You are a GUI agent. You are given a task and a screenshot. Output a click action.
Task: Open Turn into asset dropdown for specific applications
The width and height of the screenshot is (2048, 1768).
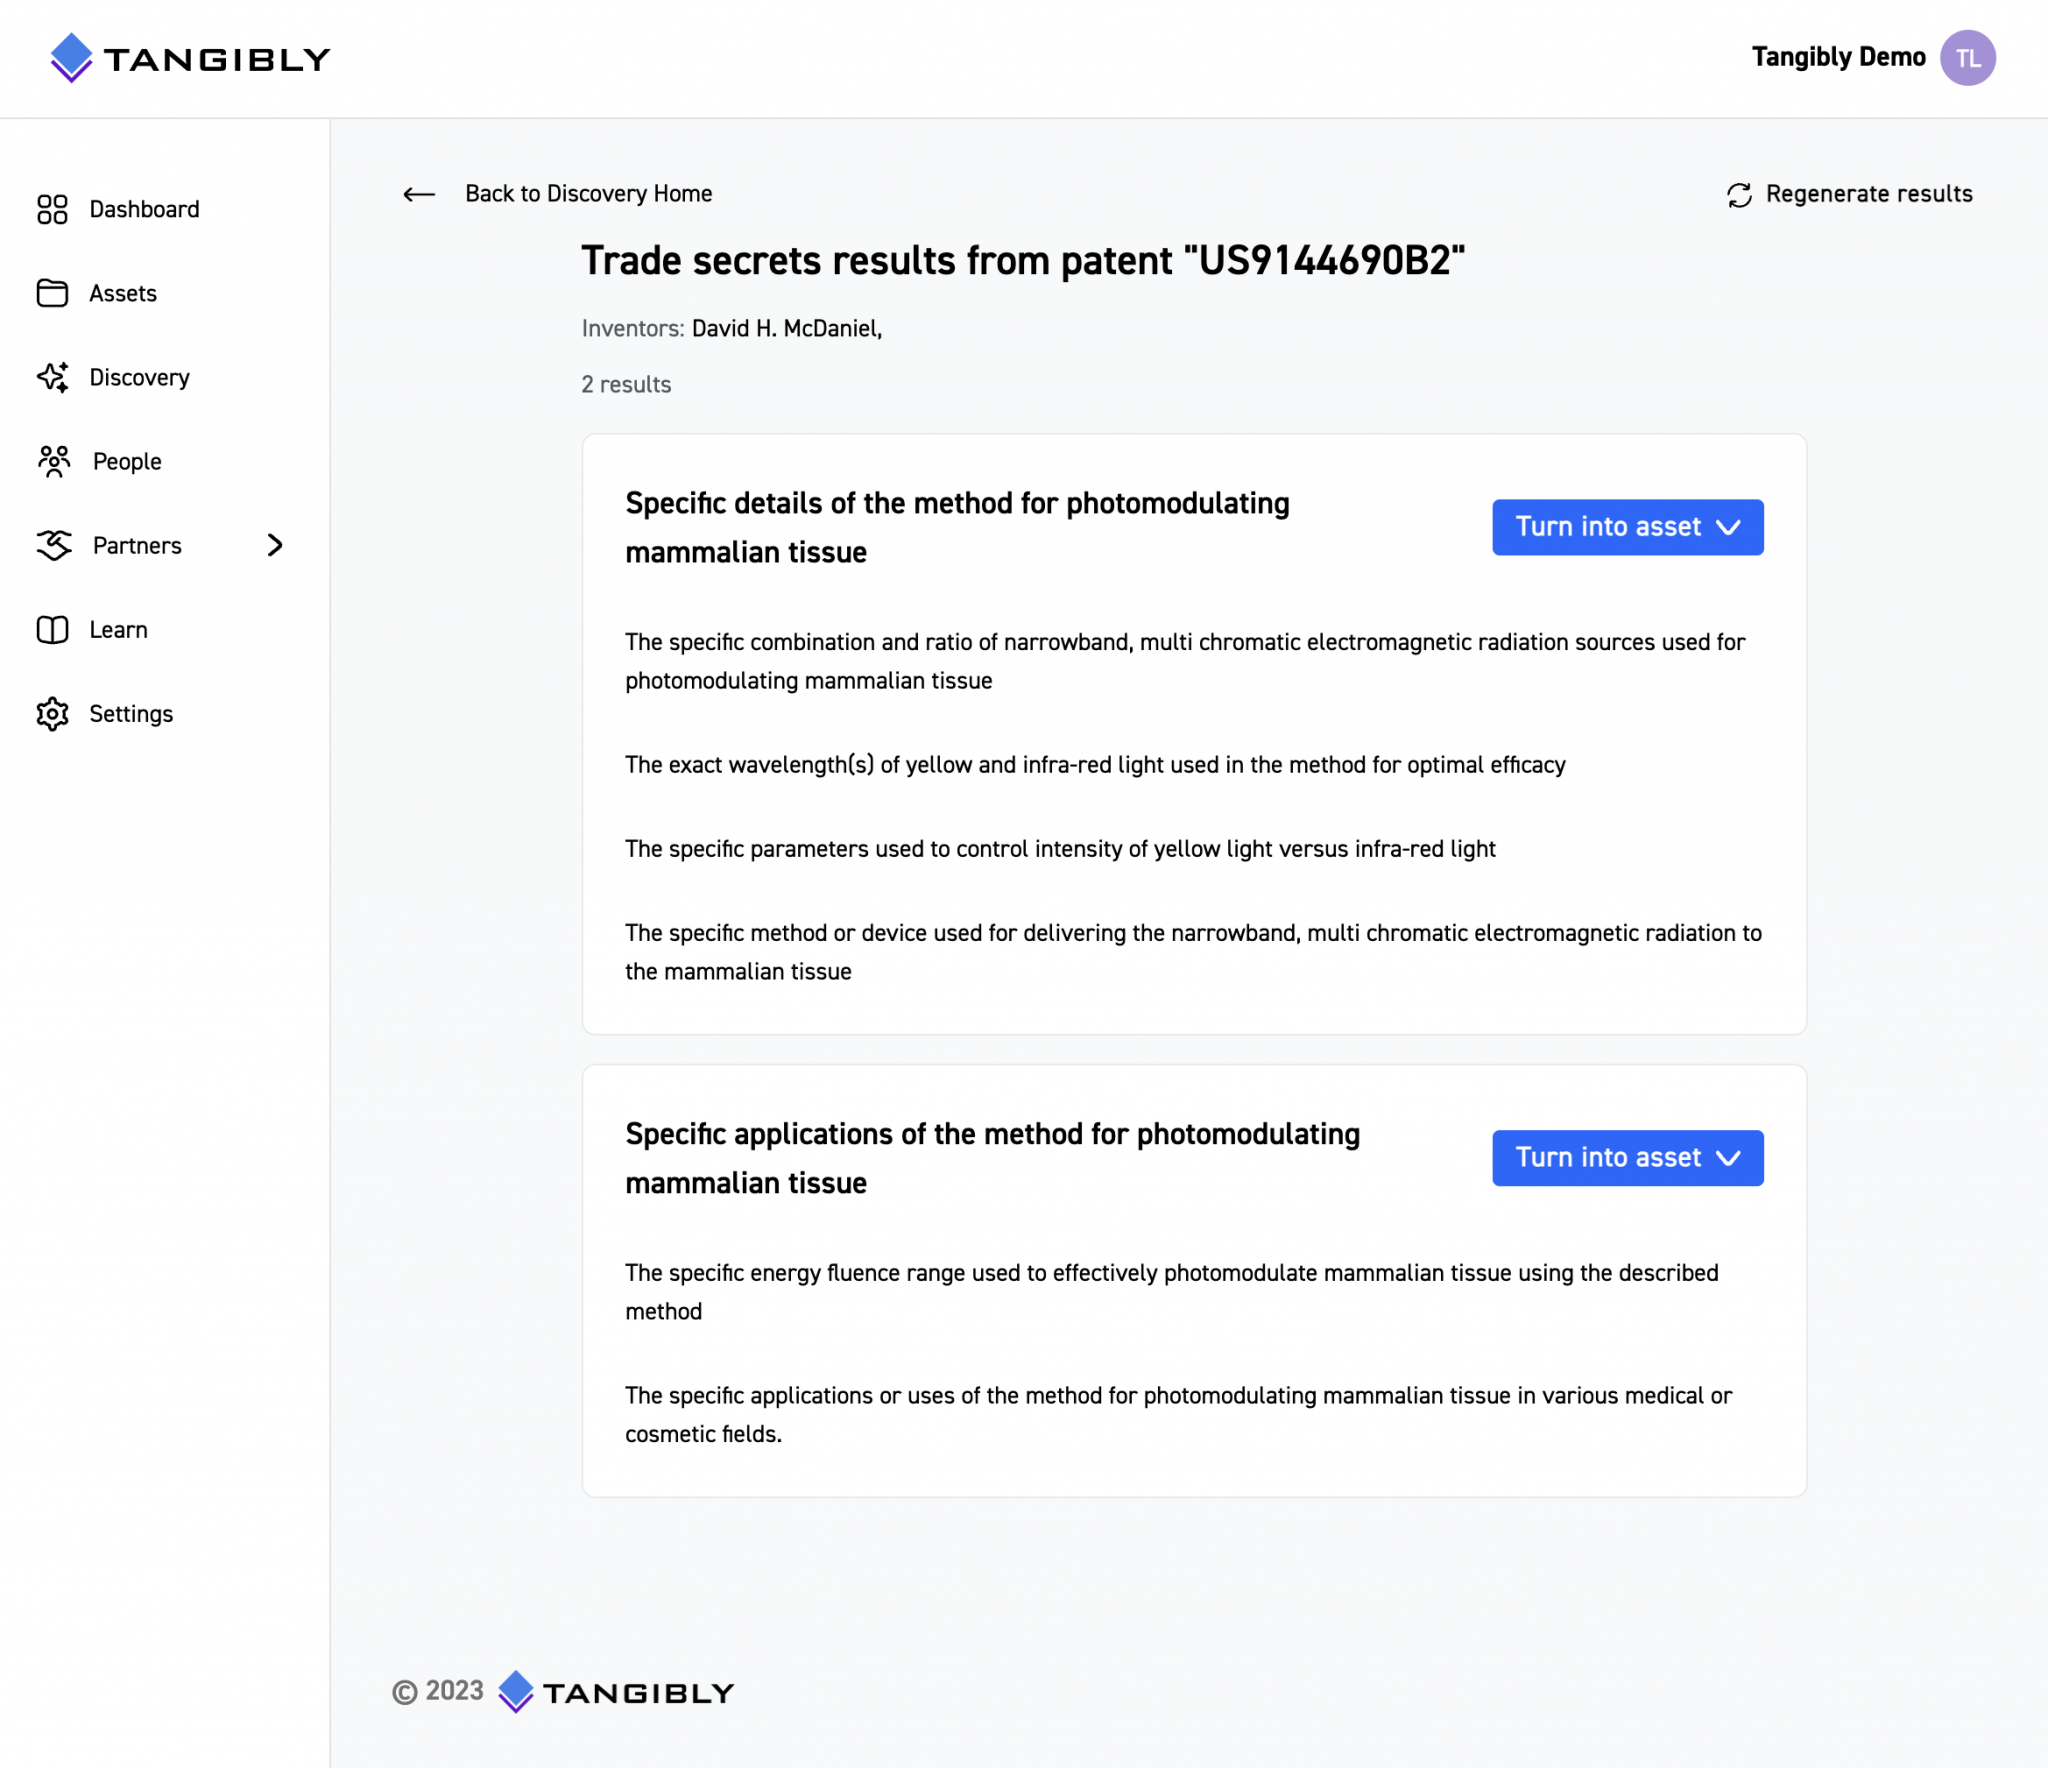[x=1627, y=1158]
